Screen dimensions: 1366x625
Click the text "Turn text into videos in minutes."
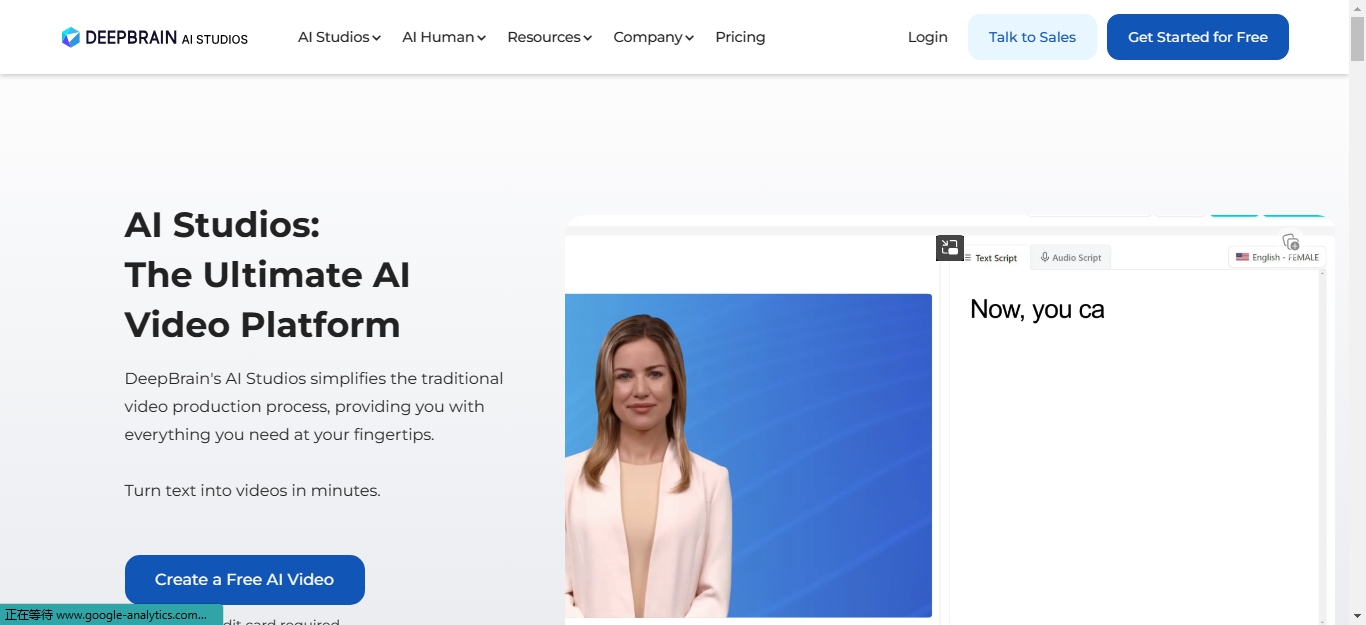252,491
